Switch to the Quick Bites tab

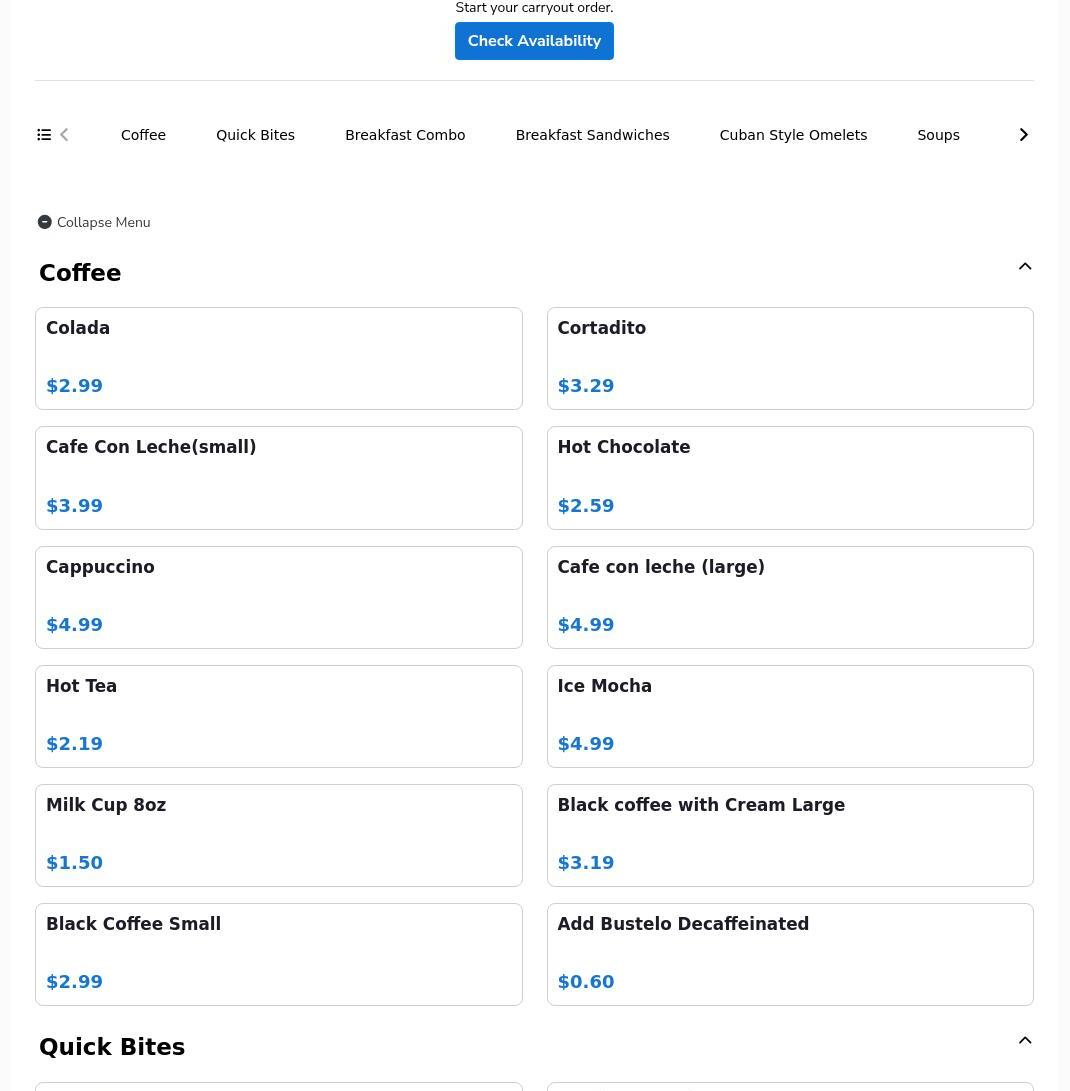[255, 135]
